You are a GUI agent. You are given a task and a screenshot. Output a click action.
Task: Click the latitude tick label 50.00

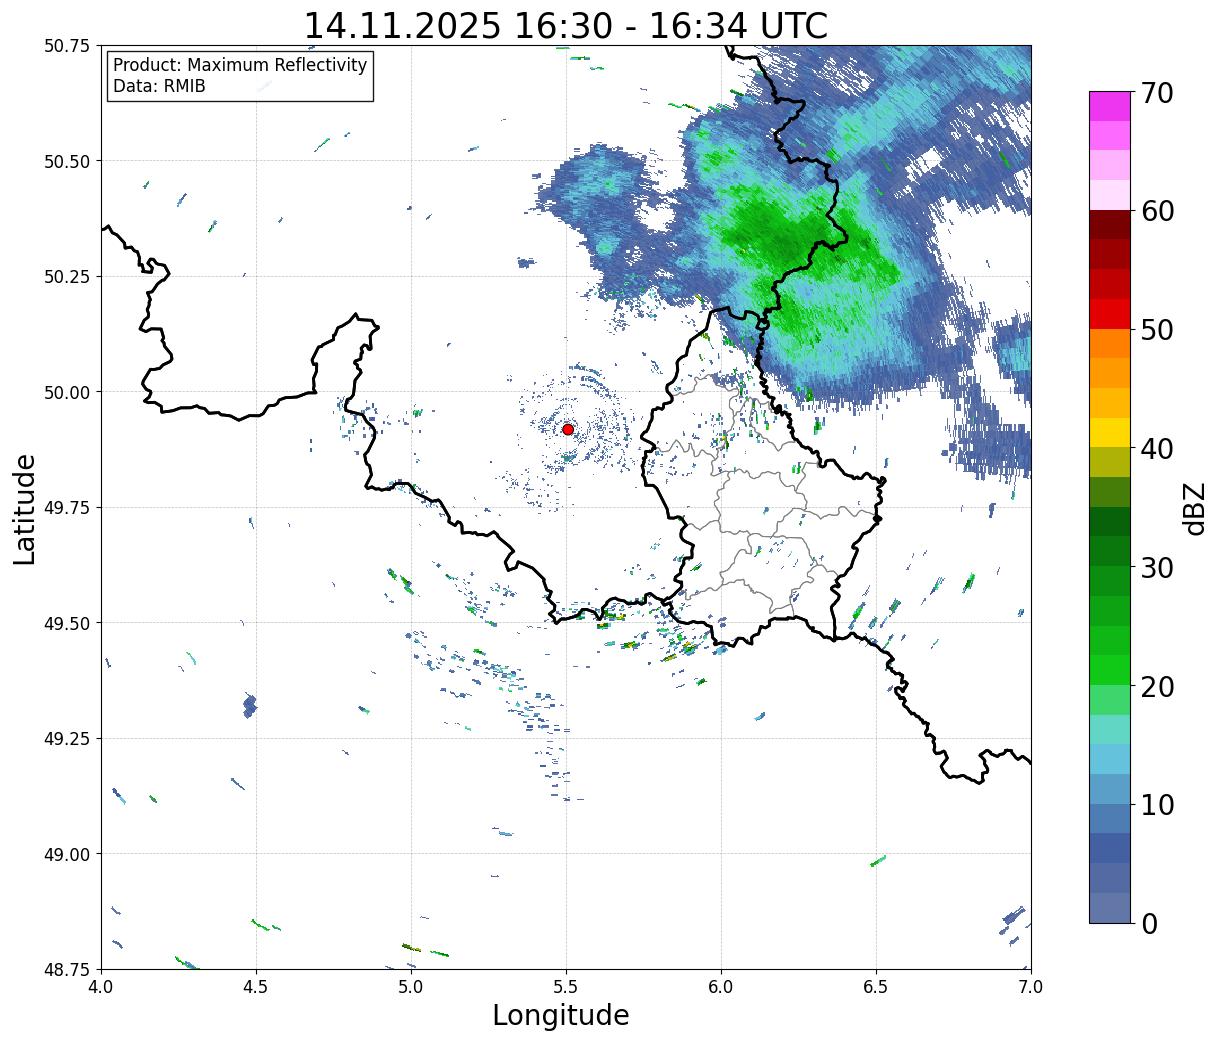[67, 392]
